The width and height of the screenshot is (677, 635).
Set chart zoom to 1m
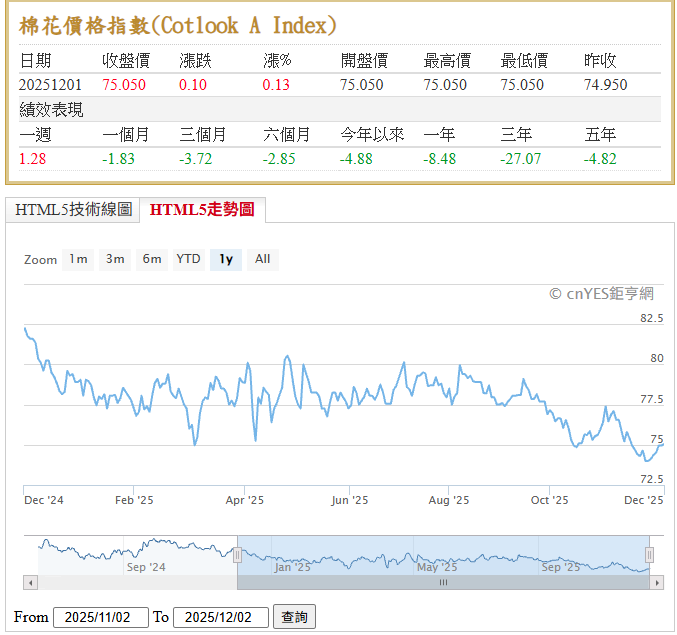click(78, 259)
